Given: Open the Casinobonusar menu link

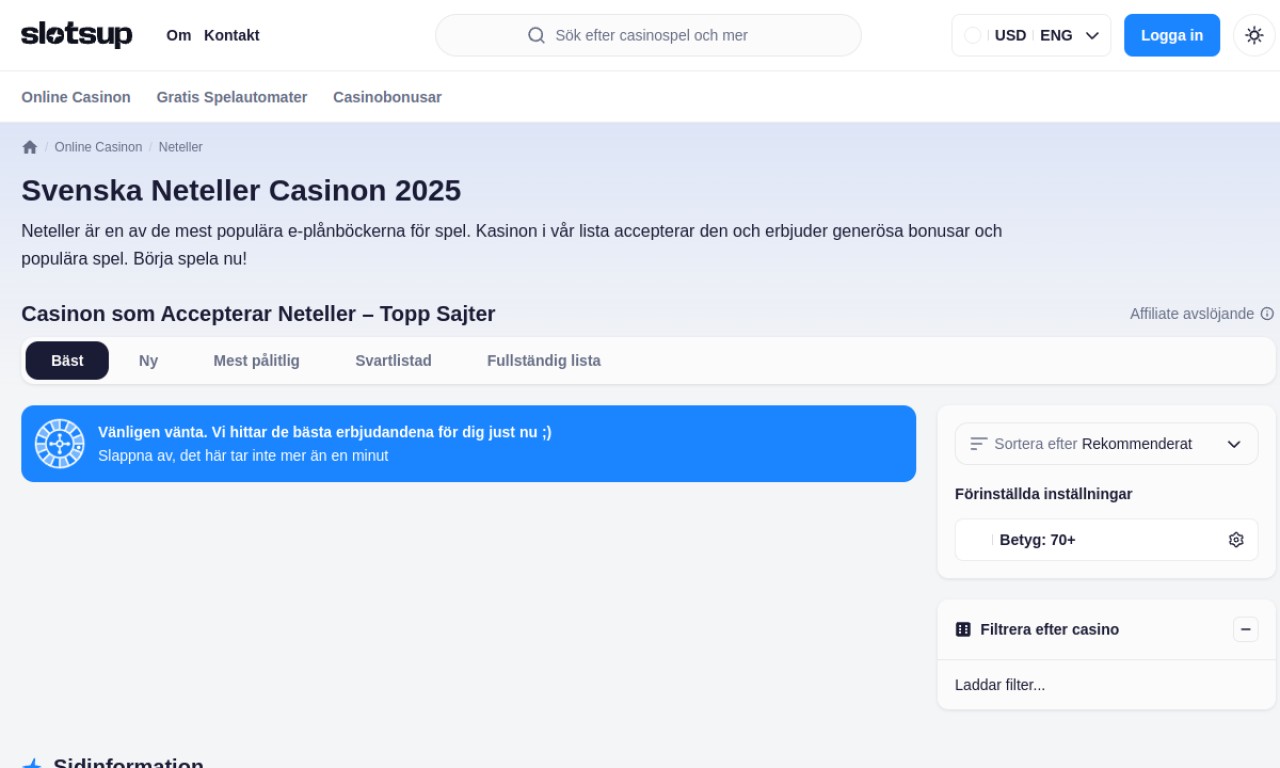Looking at the screenshot, I should tap(387, 97).
